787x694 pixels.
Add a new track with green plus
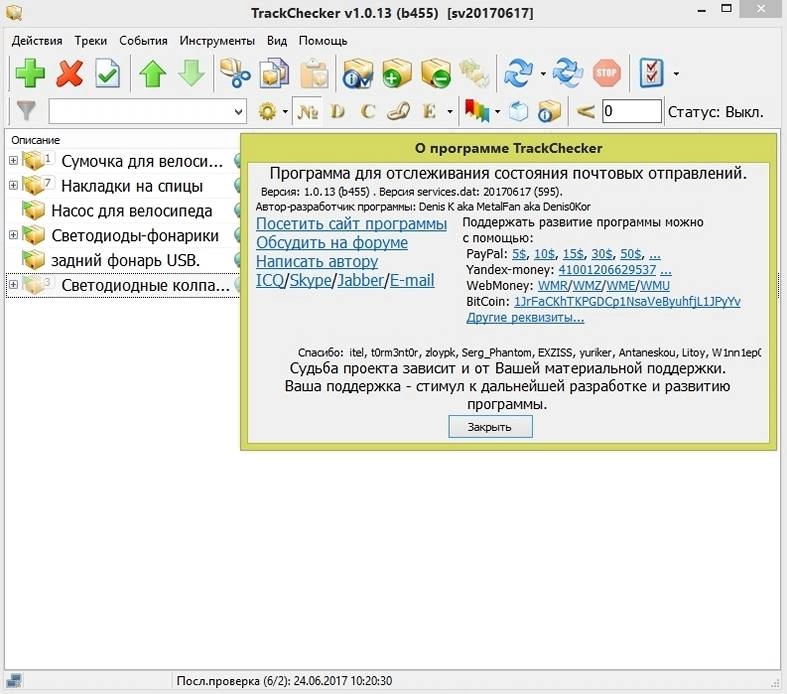(x=30, y=74)
